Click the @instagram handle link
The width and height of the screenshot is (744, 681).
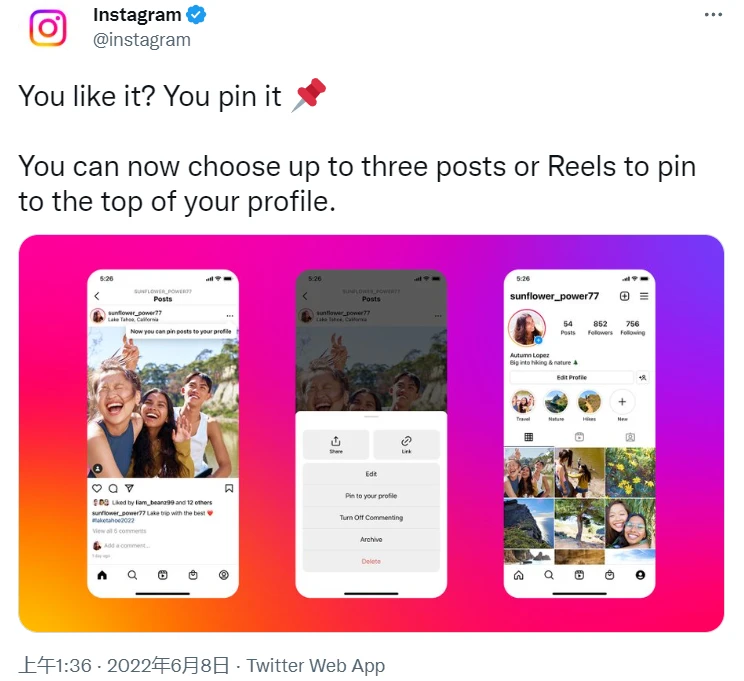pyautogui.click(x=142, y=40)
